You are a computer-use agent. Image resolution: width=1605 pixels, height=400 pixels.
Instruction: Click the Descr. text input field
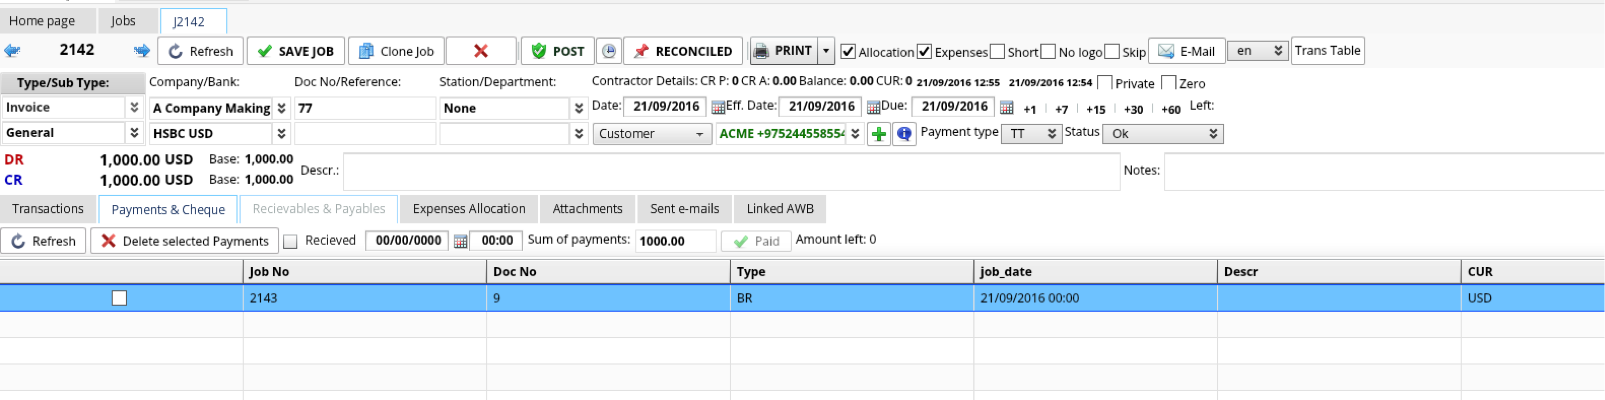pyautogui.click(x=731, y=172)
